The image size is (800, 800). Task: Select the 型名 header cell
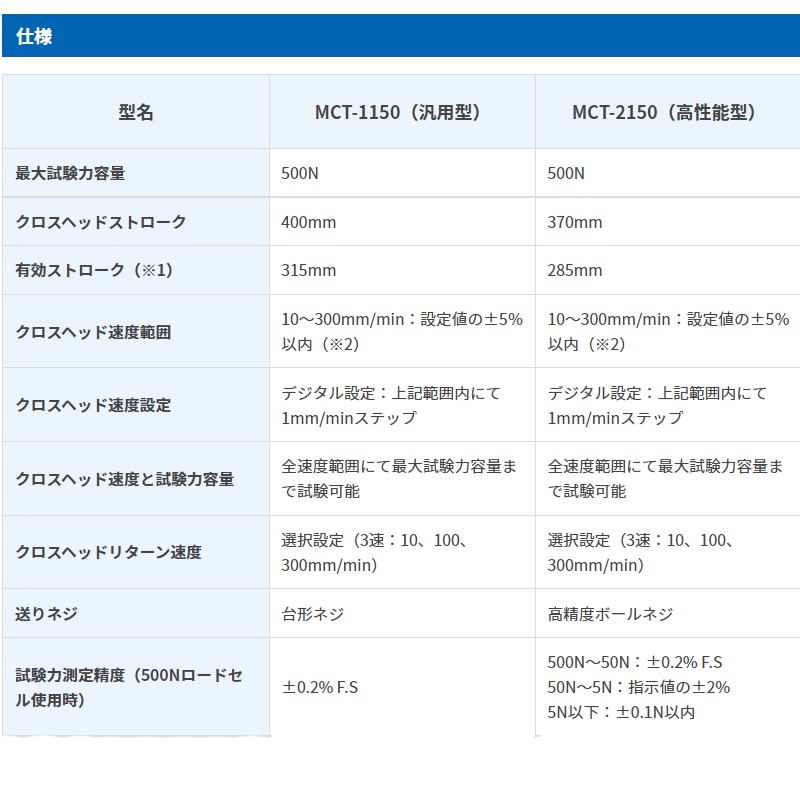[136, 112]
